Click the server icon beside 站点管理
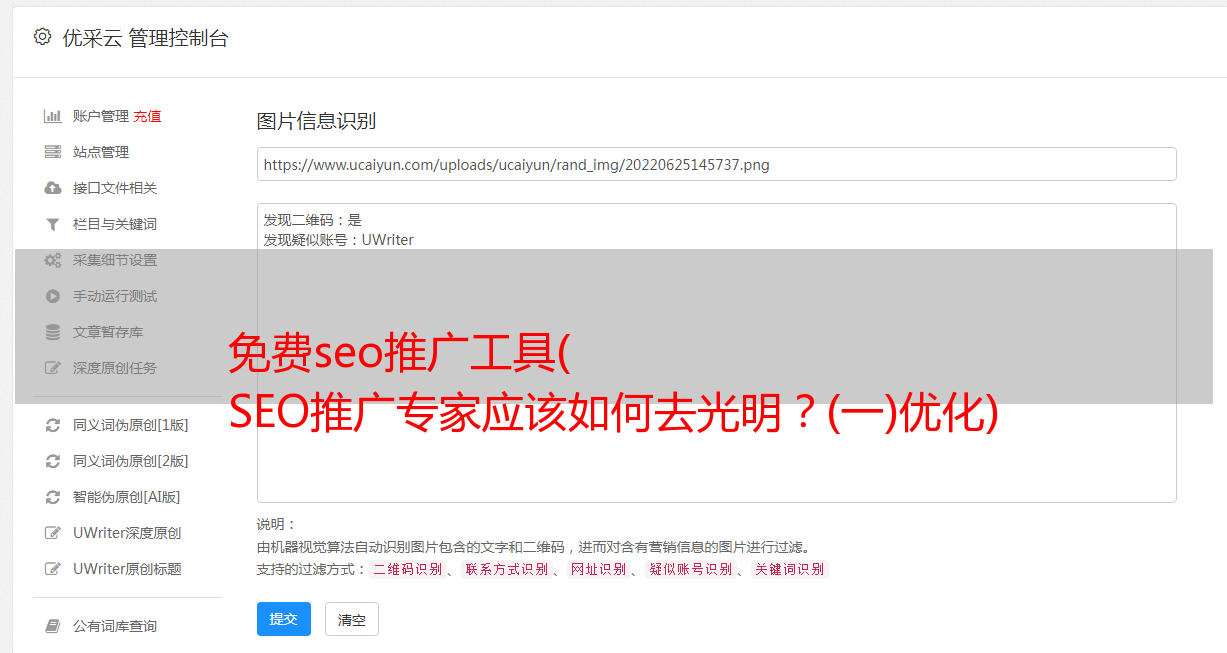 tap(53, 152)
